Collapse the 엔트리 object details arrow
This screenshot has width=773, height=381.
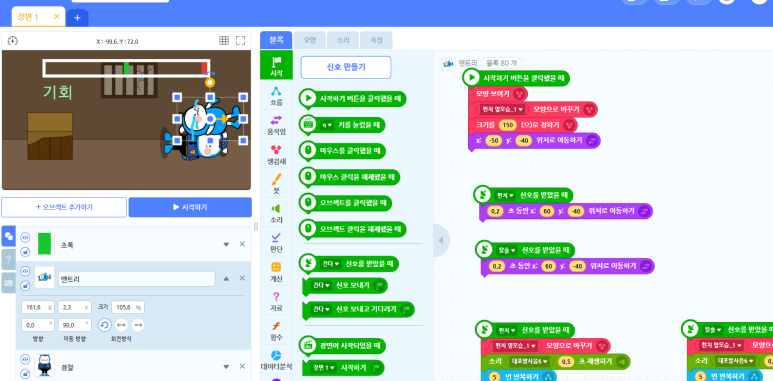point(226,278)
